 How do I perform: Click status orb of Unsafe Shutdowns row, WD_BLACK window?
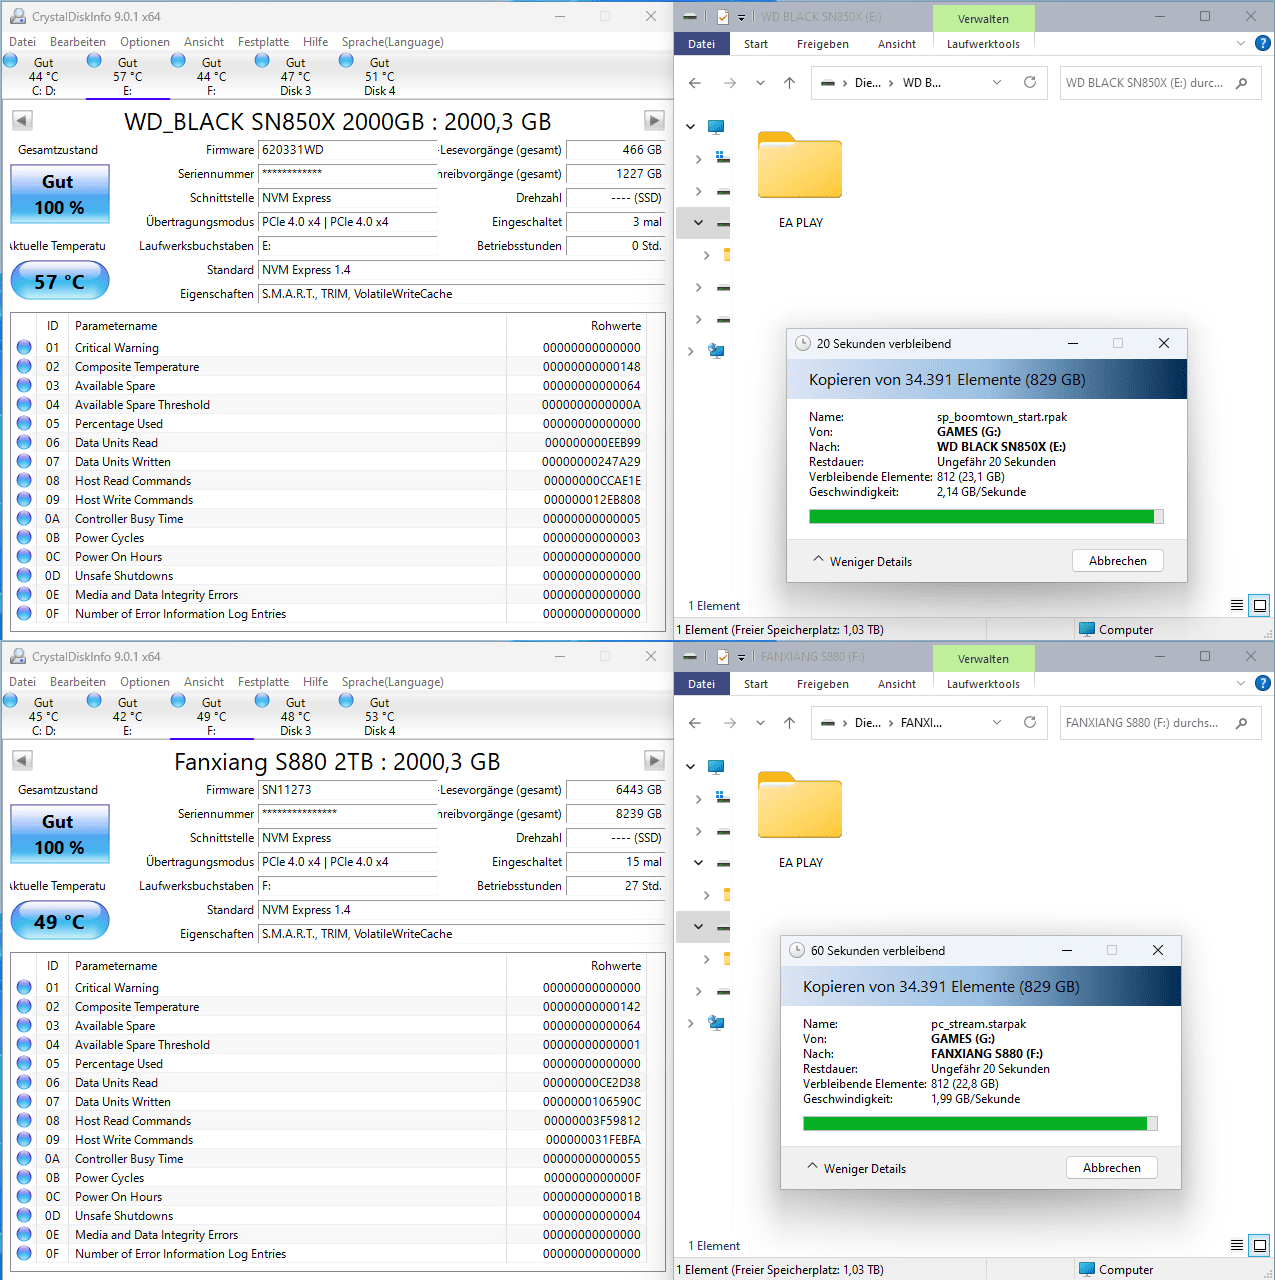24,575
